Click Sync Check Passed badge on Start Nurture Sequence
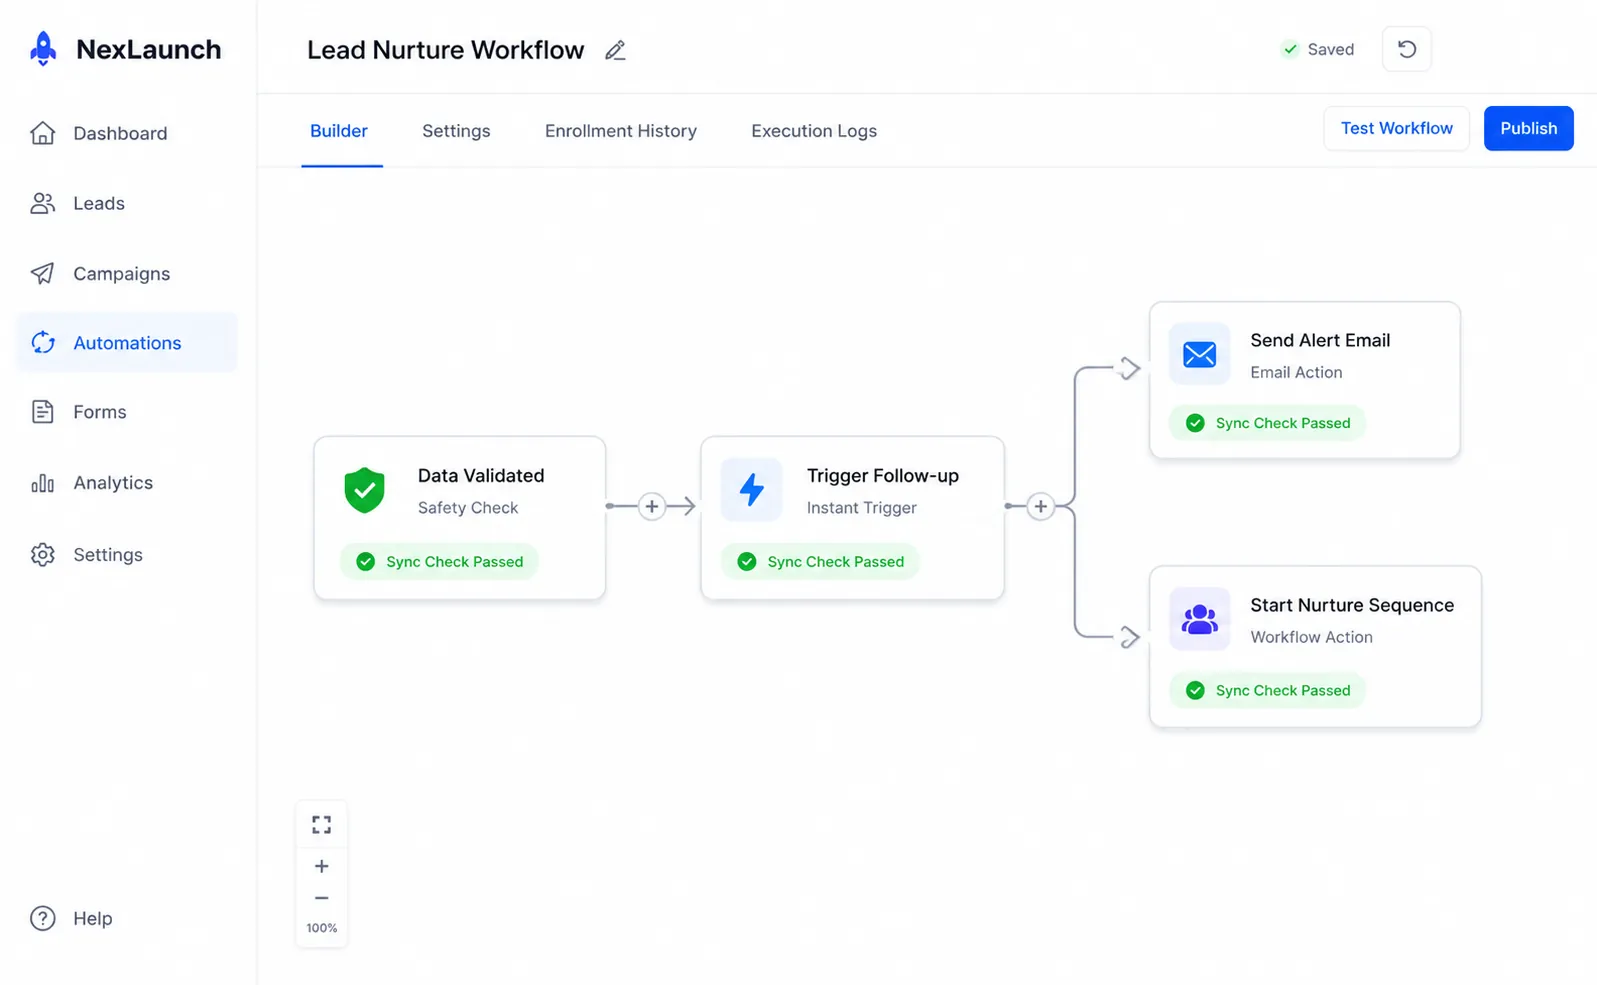The image size is (1597, 985). pos(1267,690)
